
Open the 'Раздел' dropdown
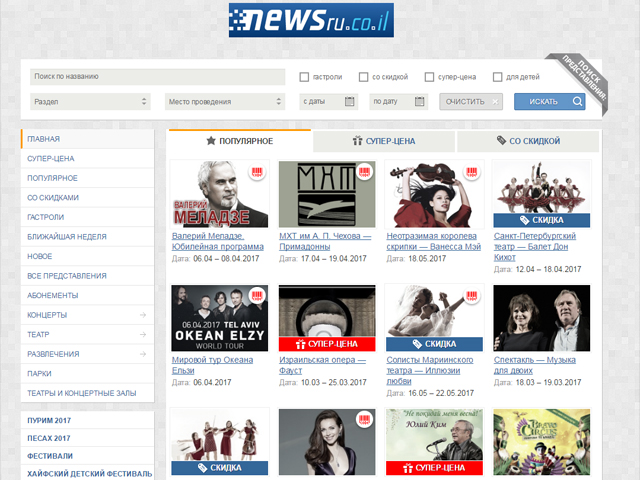tap(90, 102)
